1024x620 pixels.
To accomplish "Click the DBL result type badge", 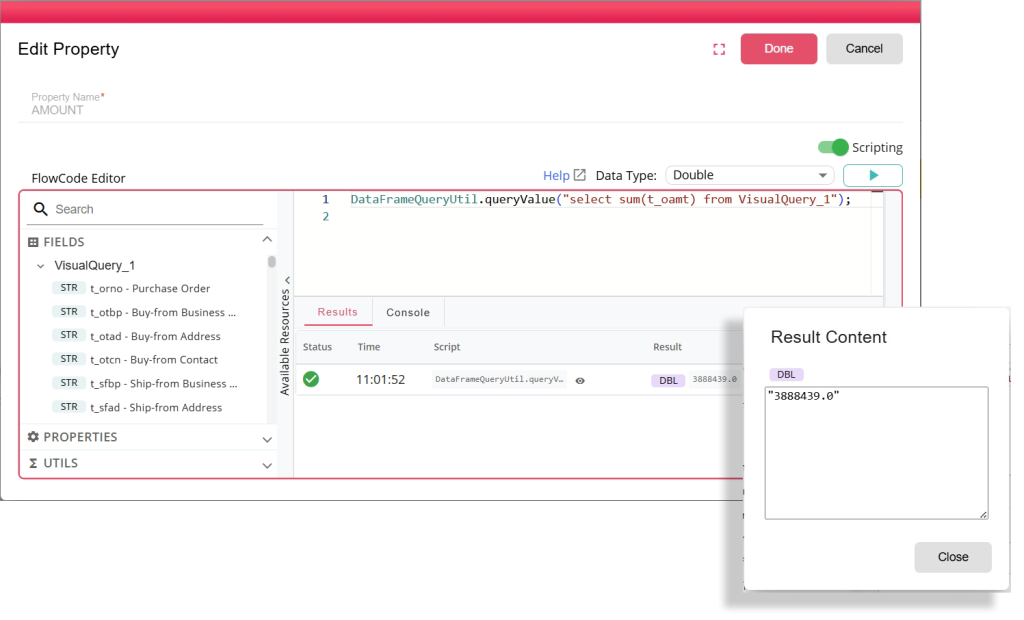I will tap(668, 380).
